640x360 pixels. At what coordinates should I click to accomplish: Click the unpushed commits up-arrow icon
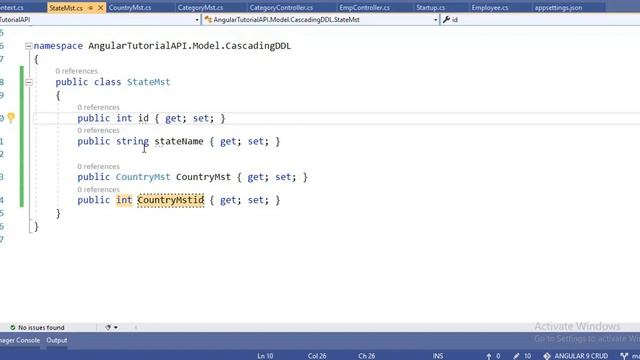click(489, 356)
